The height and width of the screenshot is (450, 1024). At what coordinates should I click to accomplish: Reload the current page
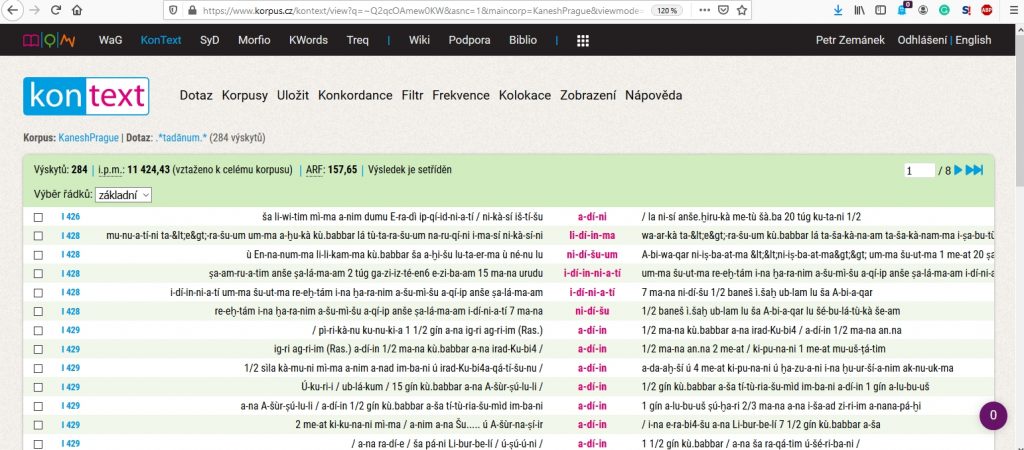[56, 10]
